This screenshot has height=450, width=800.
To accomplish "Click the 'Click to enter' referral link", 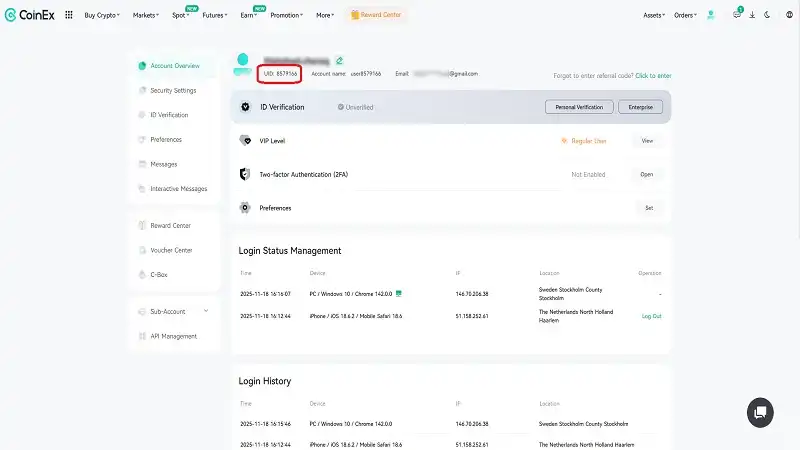I will pyautogui.click(x=653, y=76).
